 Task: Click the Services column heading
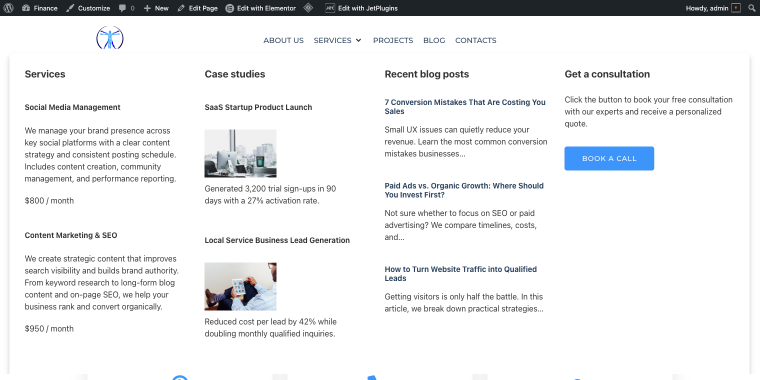tap(45, 74)
